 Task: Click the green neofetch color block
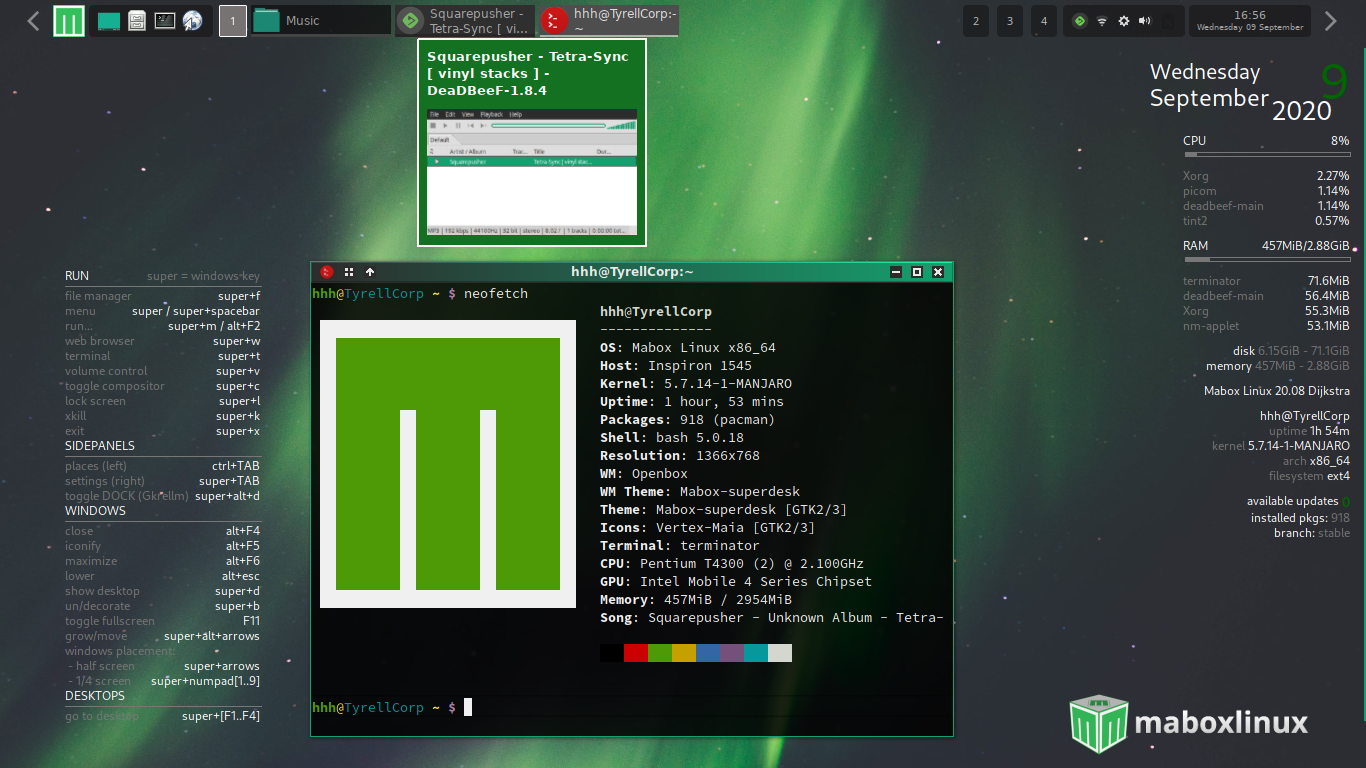[x=660, y=653]
